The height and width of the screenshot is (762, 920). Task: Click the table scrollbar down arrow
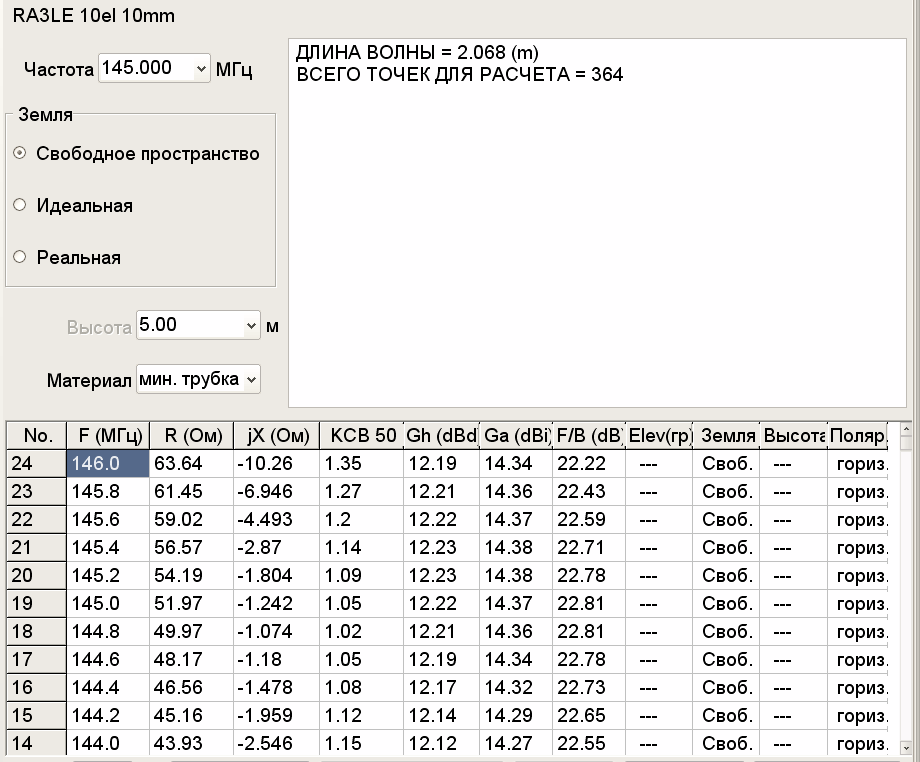coord(906,747)
